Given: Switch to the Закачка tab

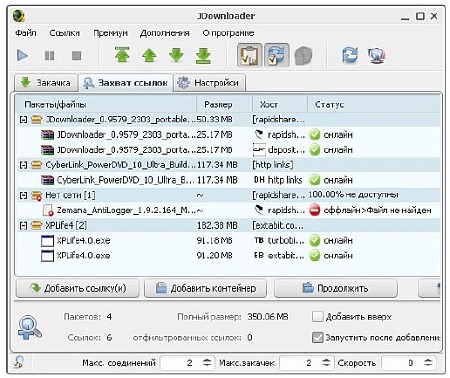Looking at the screenshot, I should (46, 83).
